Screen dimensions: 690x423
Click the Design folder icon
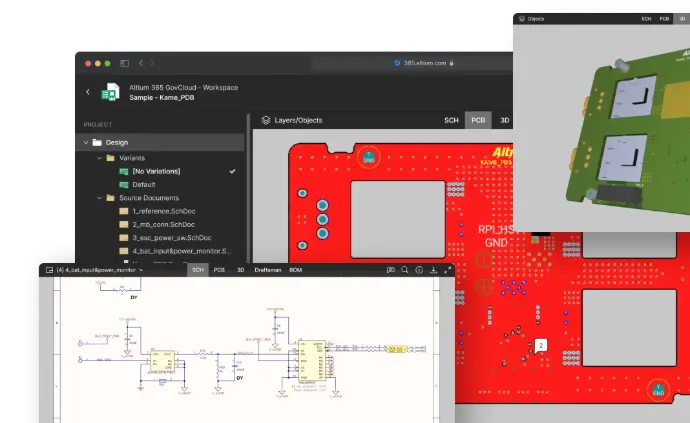pos(97,142)
